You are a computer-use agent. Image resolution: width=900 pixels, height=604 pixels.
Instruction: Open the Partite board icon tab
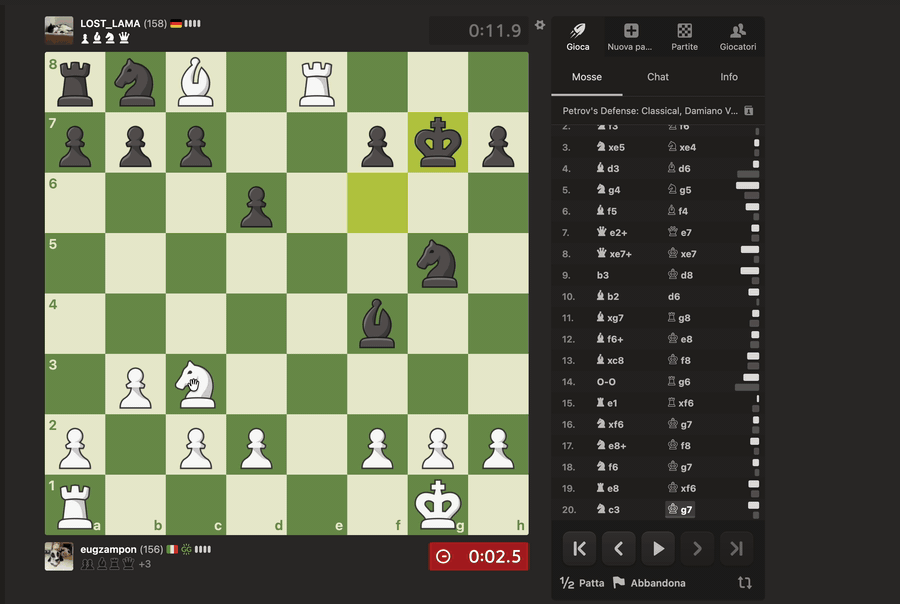[684, 37]
